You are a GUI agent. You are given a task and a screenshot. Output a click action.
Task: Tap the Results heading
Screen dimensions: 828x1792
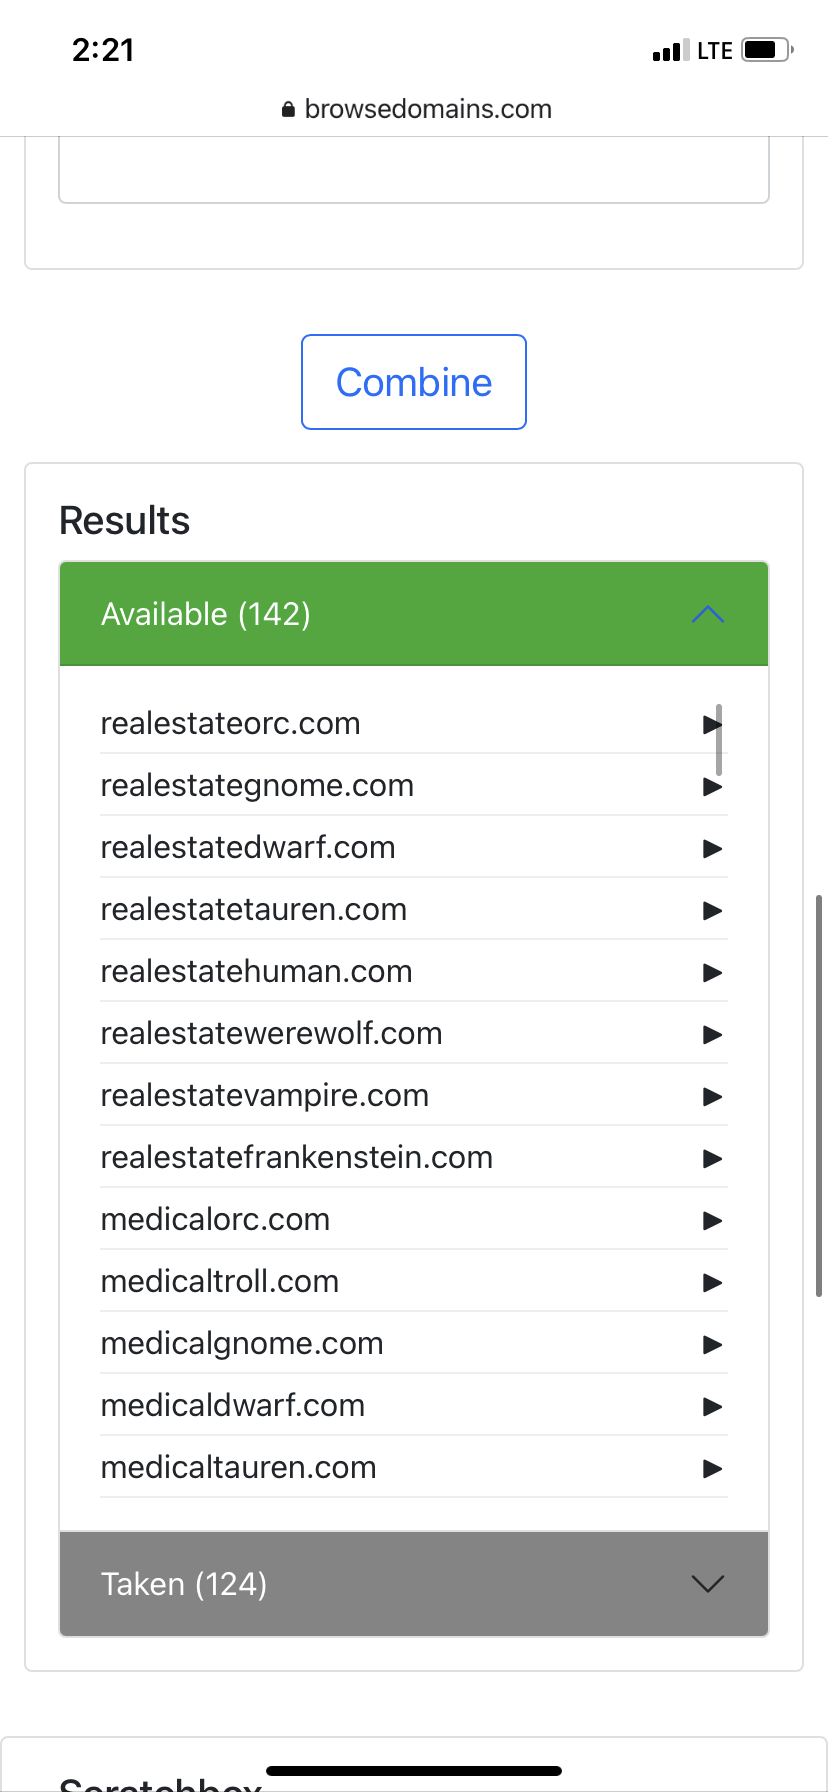(x=124, y=520)
